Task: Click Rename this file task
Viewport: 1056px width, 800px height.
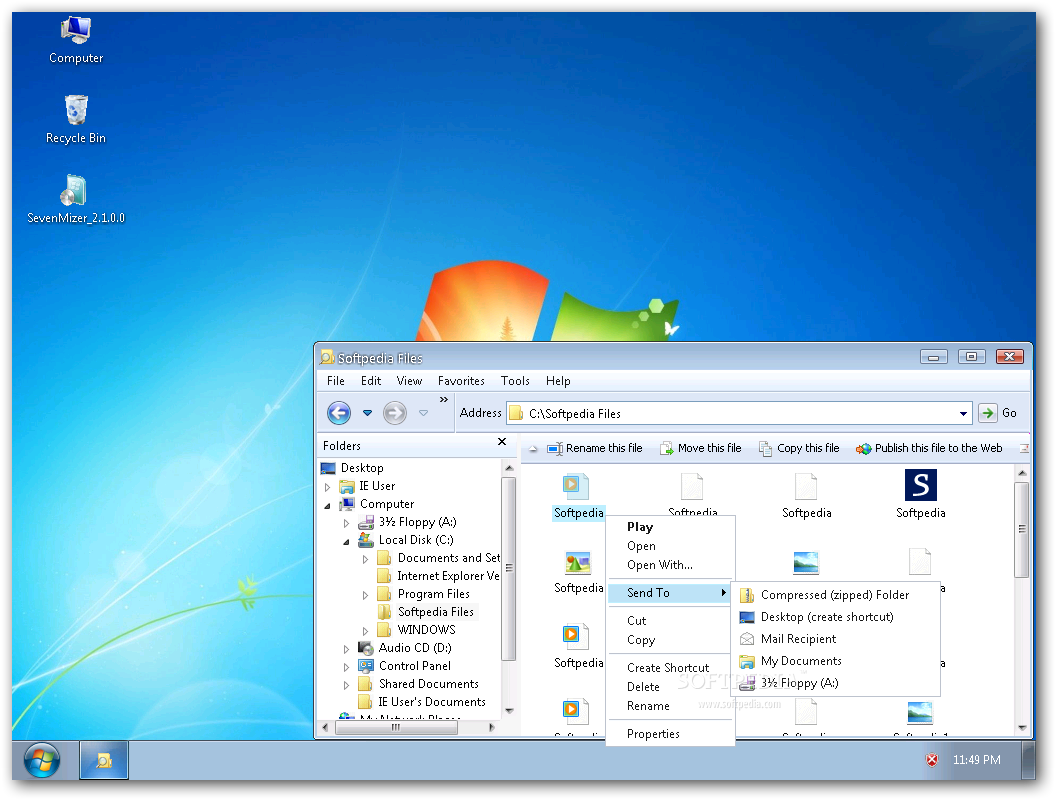Action: pyautogui.click(x=595, y=448)
